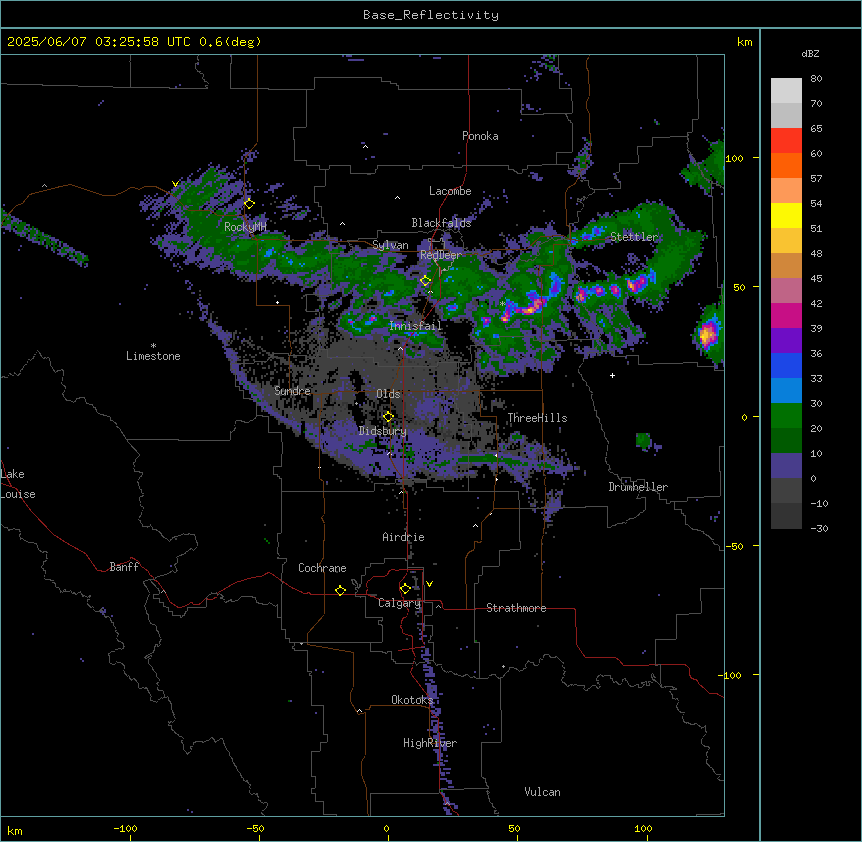Click the intense storm cell east of Stettler

tap(707, 333)
